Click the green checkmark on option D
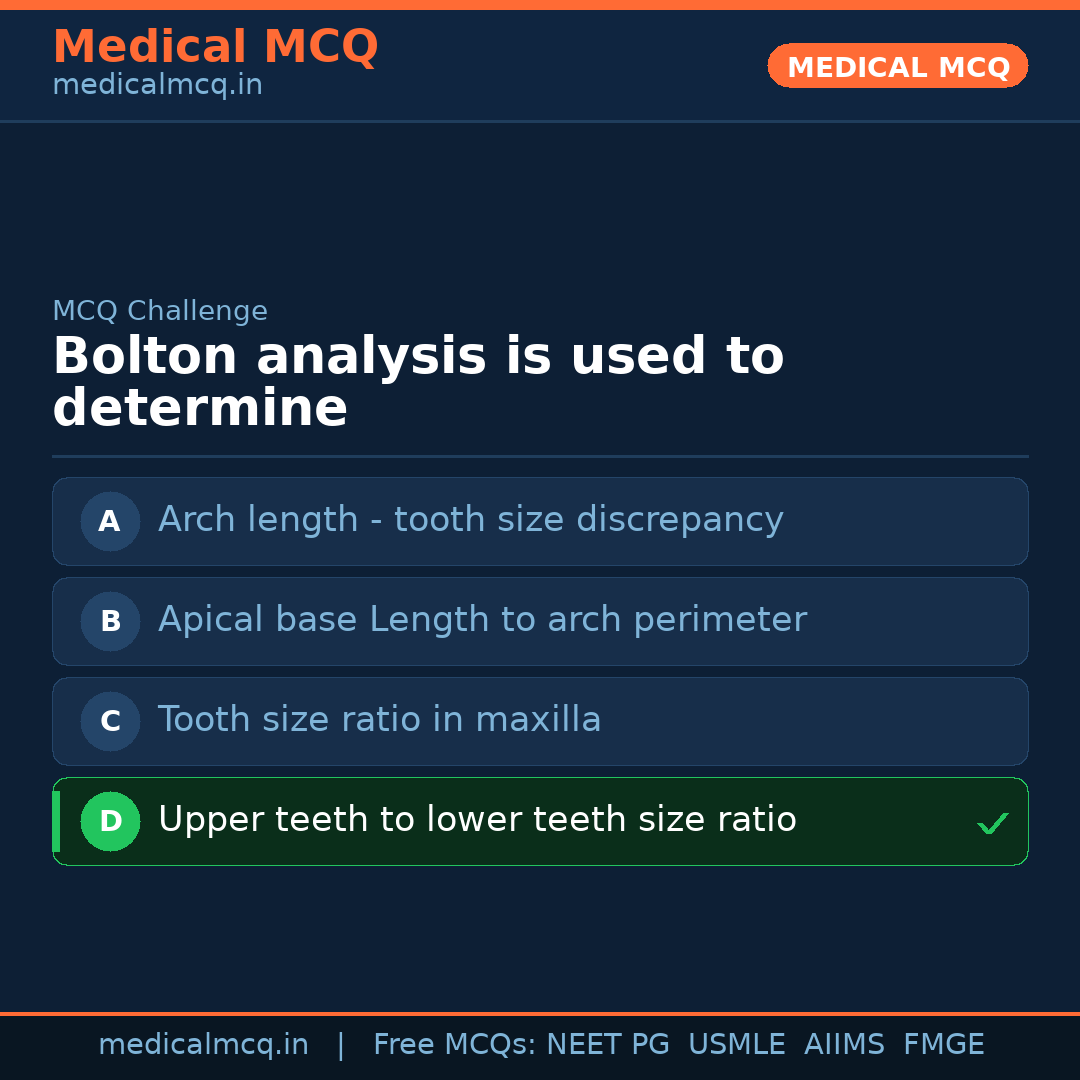This screenshot has height=1080, width=1080. coord(992,823)
